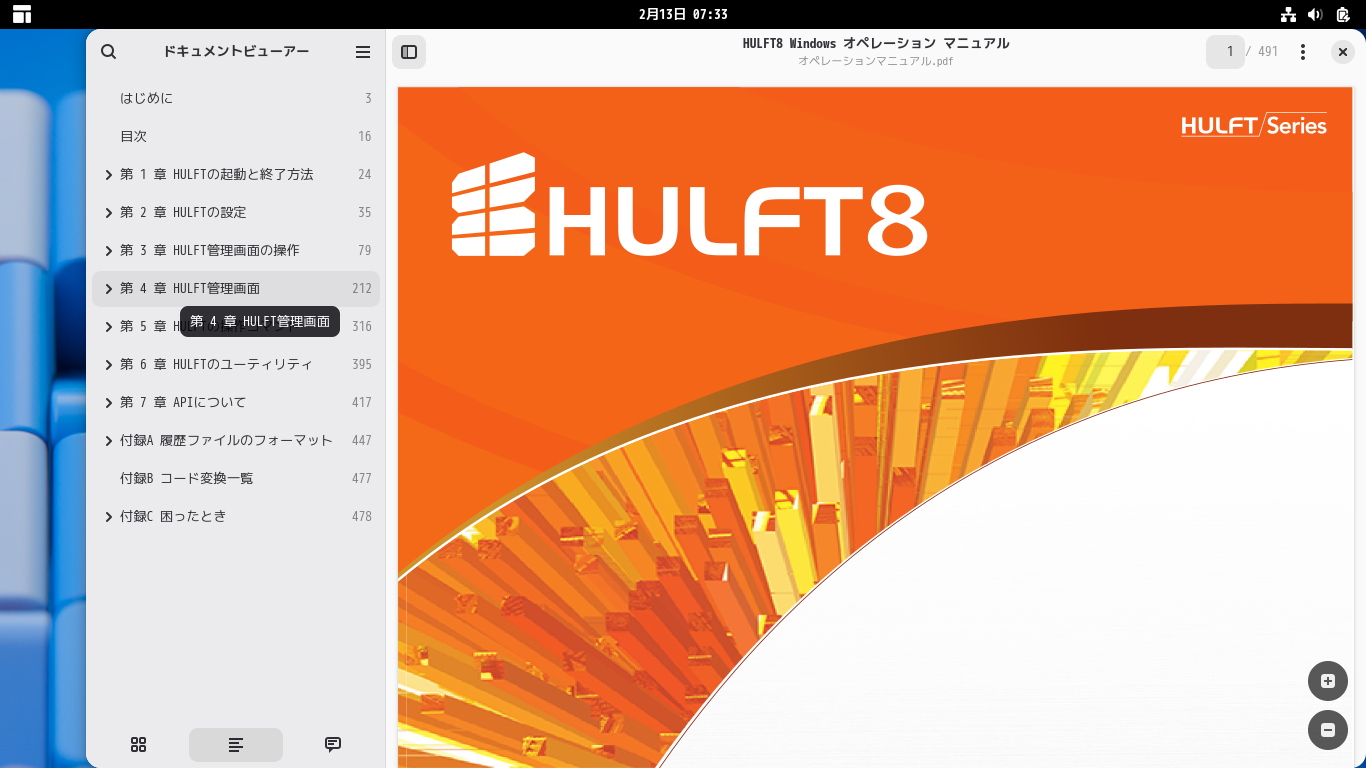1366x768 pixels.
Task: Open the document viewer main menu
Action: [363, 52]
